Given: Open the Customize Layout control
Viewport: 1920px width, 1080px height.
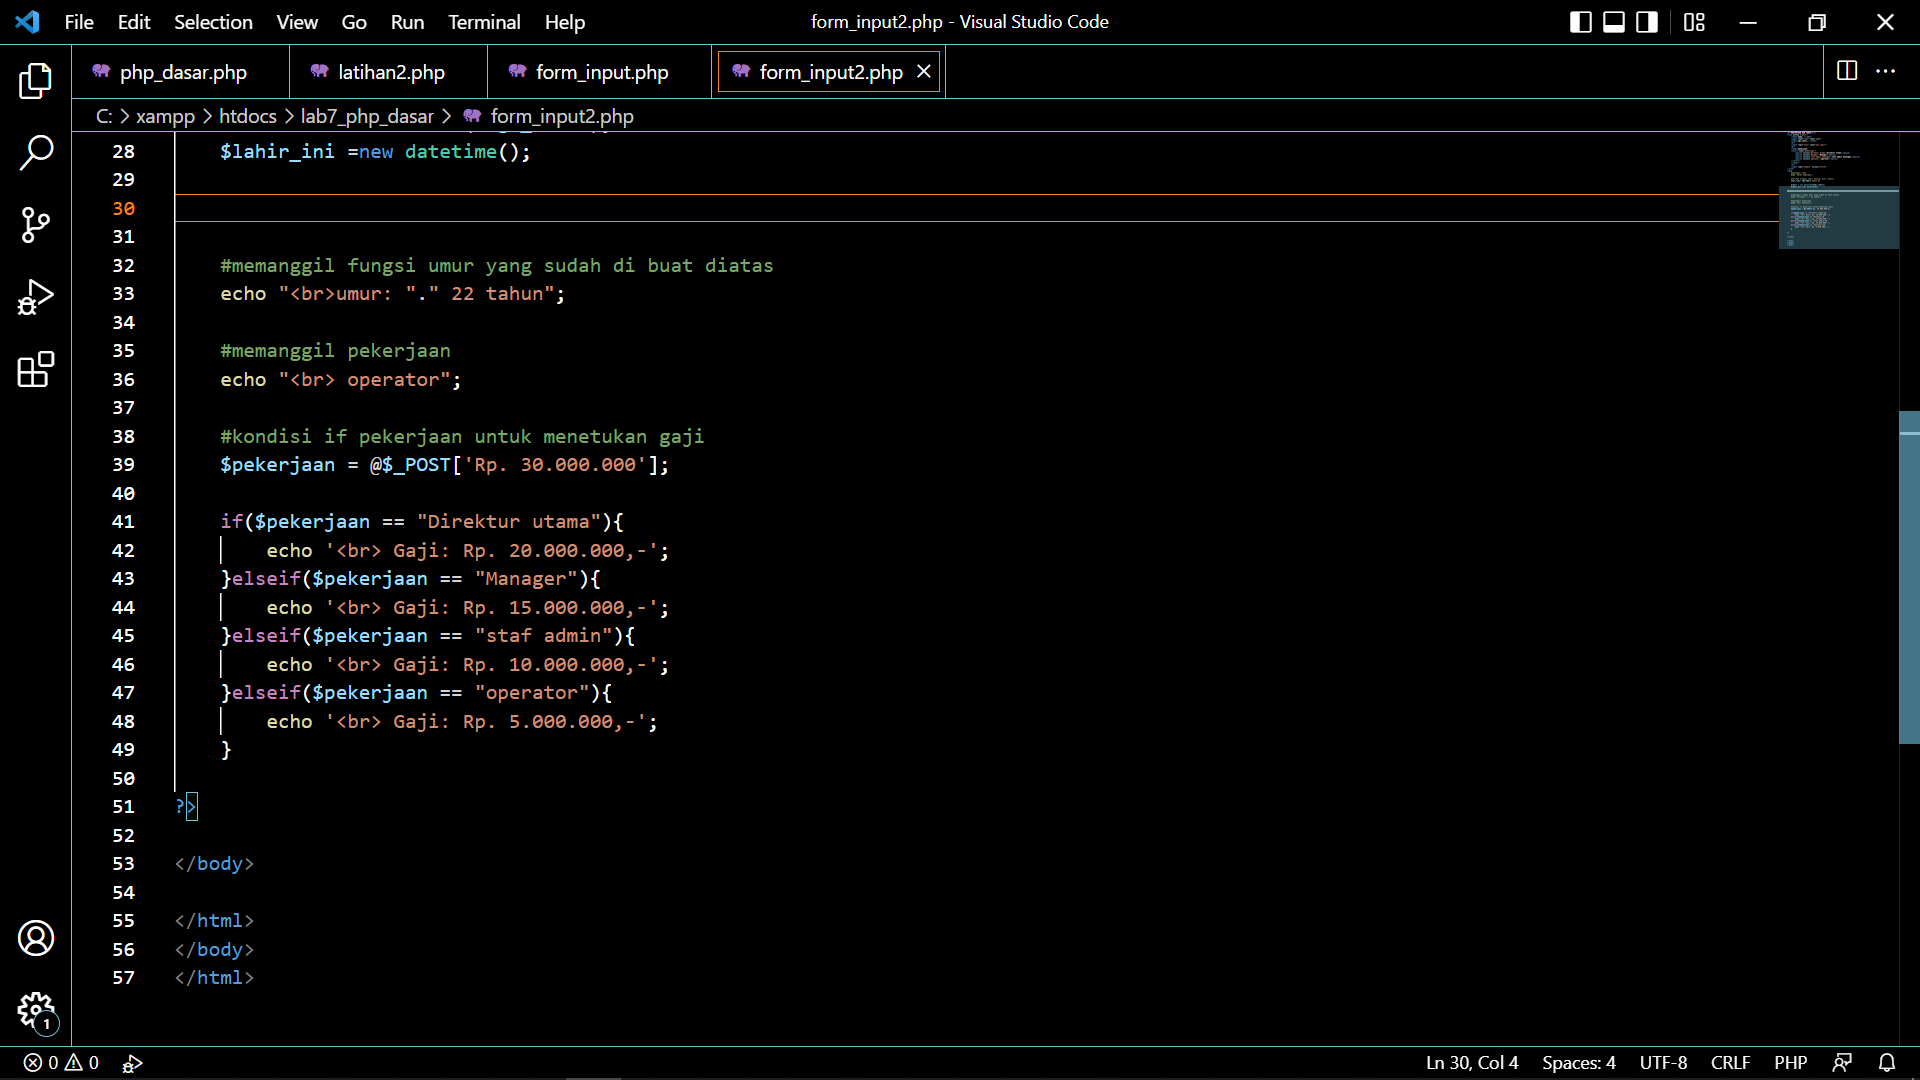Looking at the screenshot, I should pyautogui.click(x=1694, y=21).
